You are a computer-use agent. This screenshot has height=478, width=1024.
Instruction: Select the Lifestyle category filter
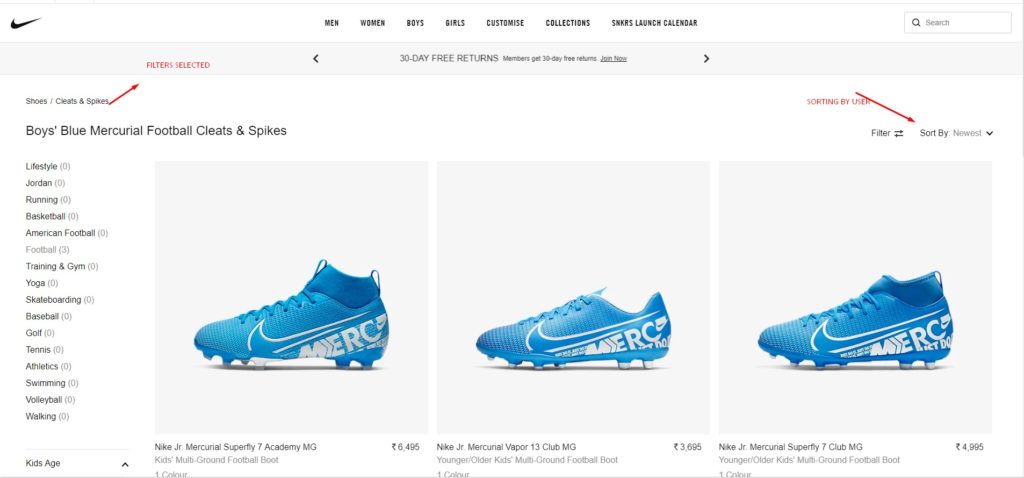[42, 166]
